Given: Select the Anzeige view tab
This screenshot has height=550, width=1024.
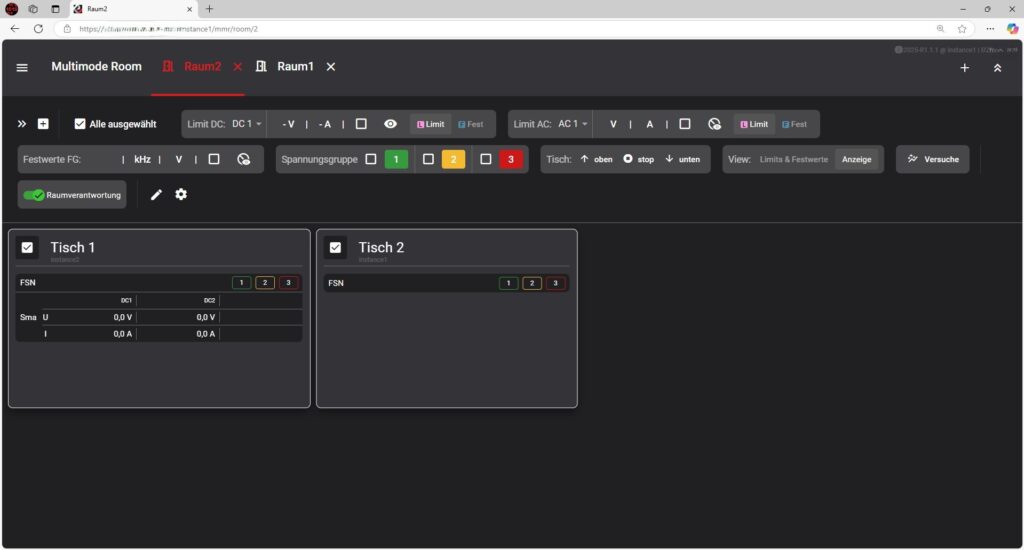Looking at the screenshot, I should 856,159.
